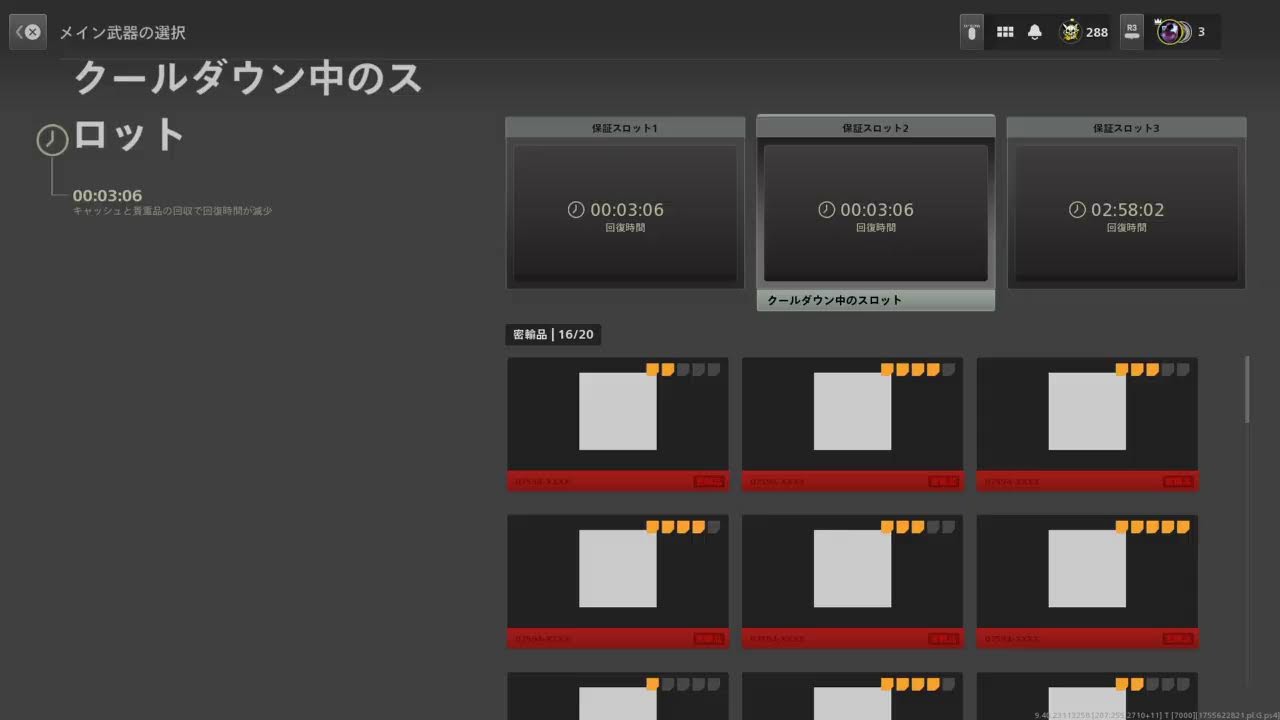Click the R3 button prompt icon
Viewport: 1280px width, 720px height.
1131,32
